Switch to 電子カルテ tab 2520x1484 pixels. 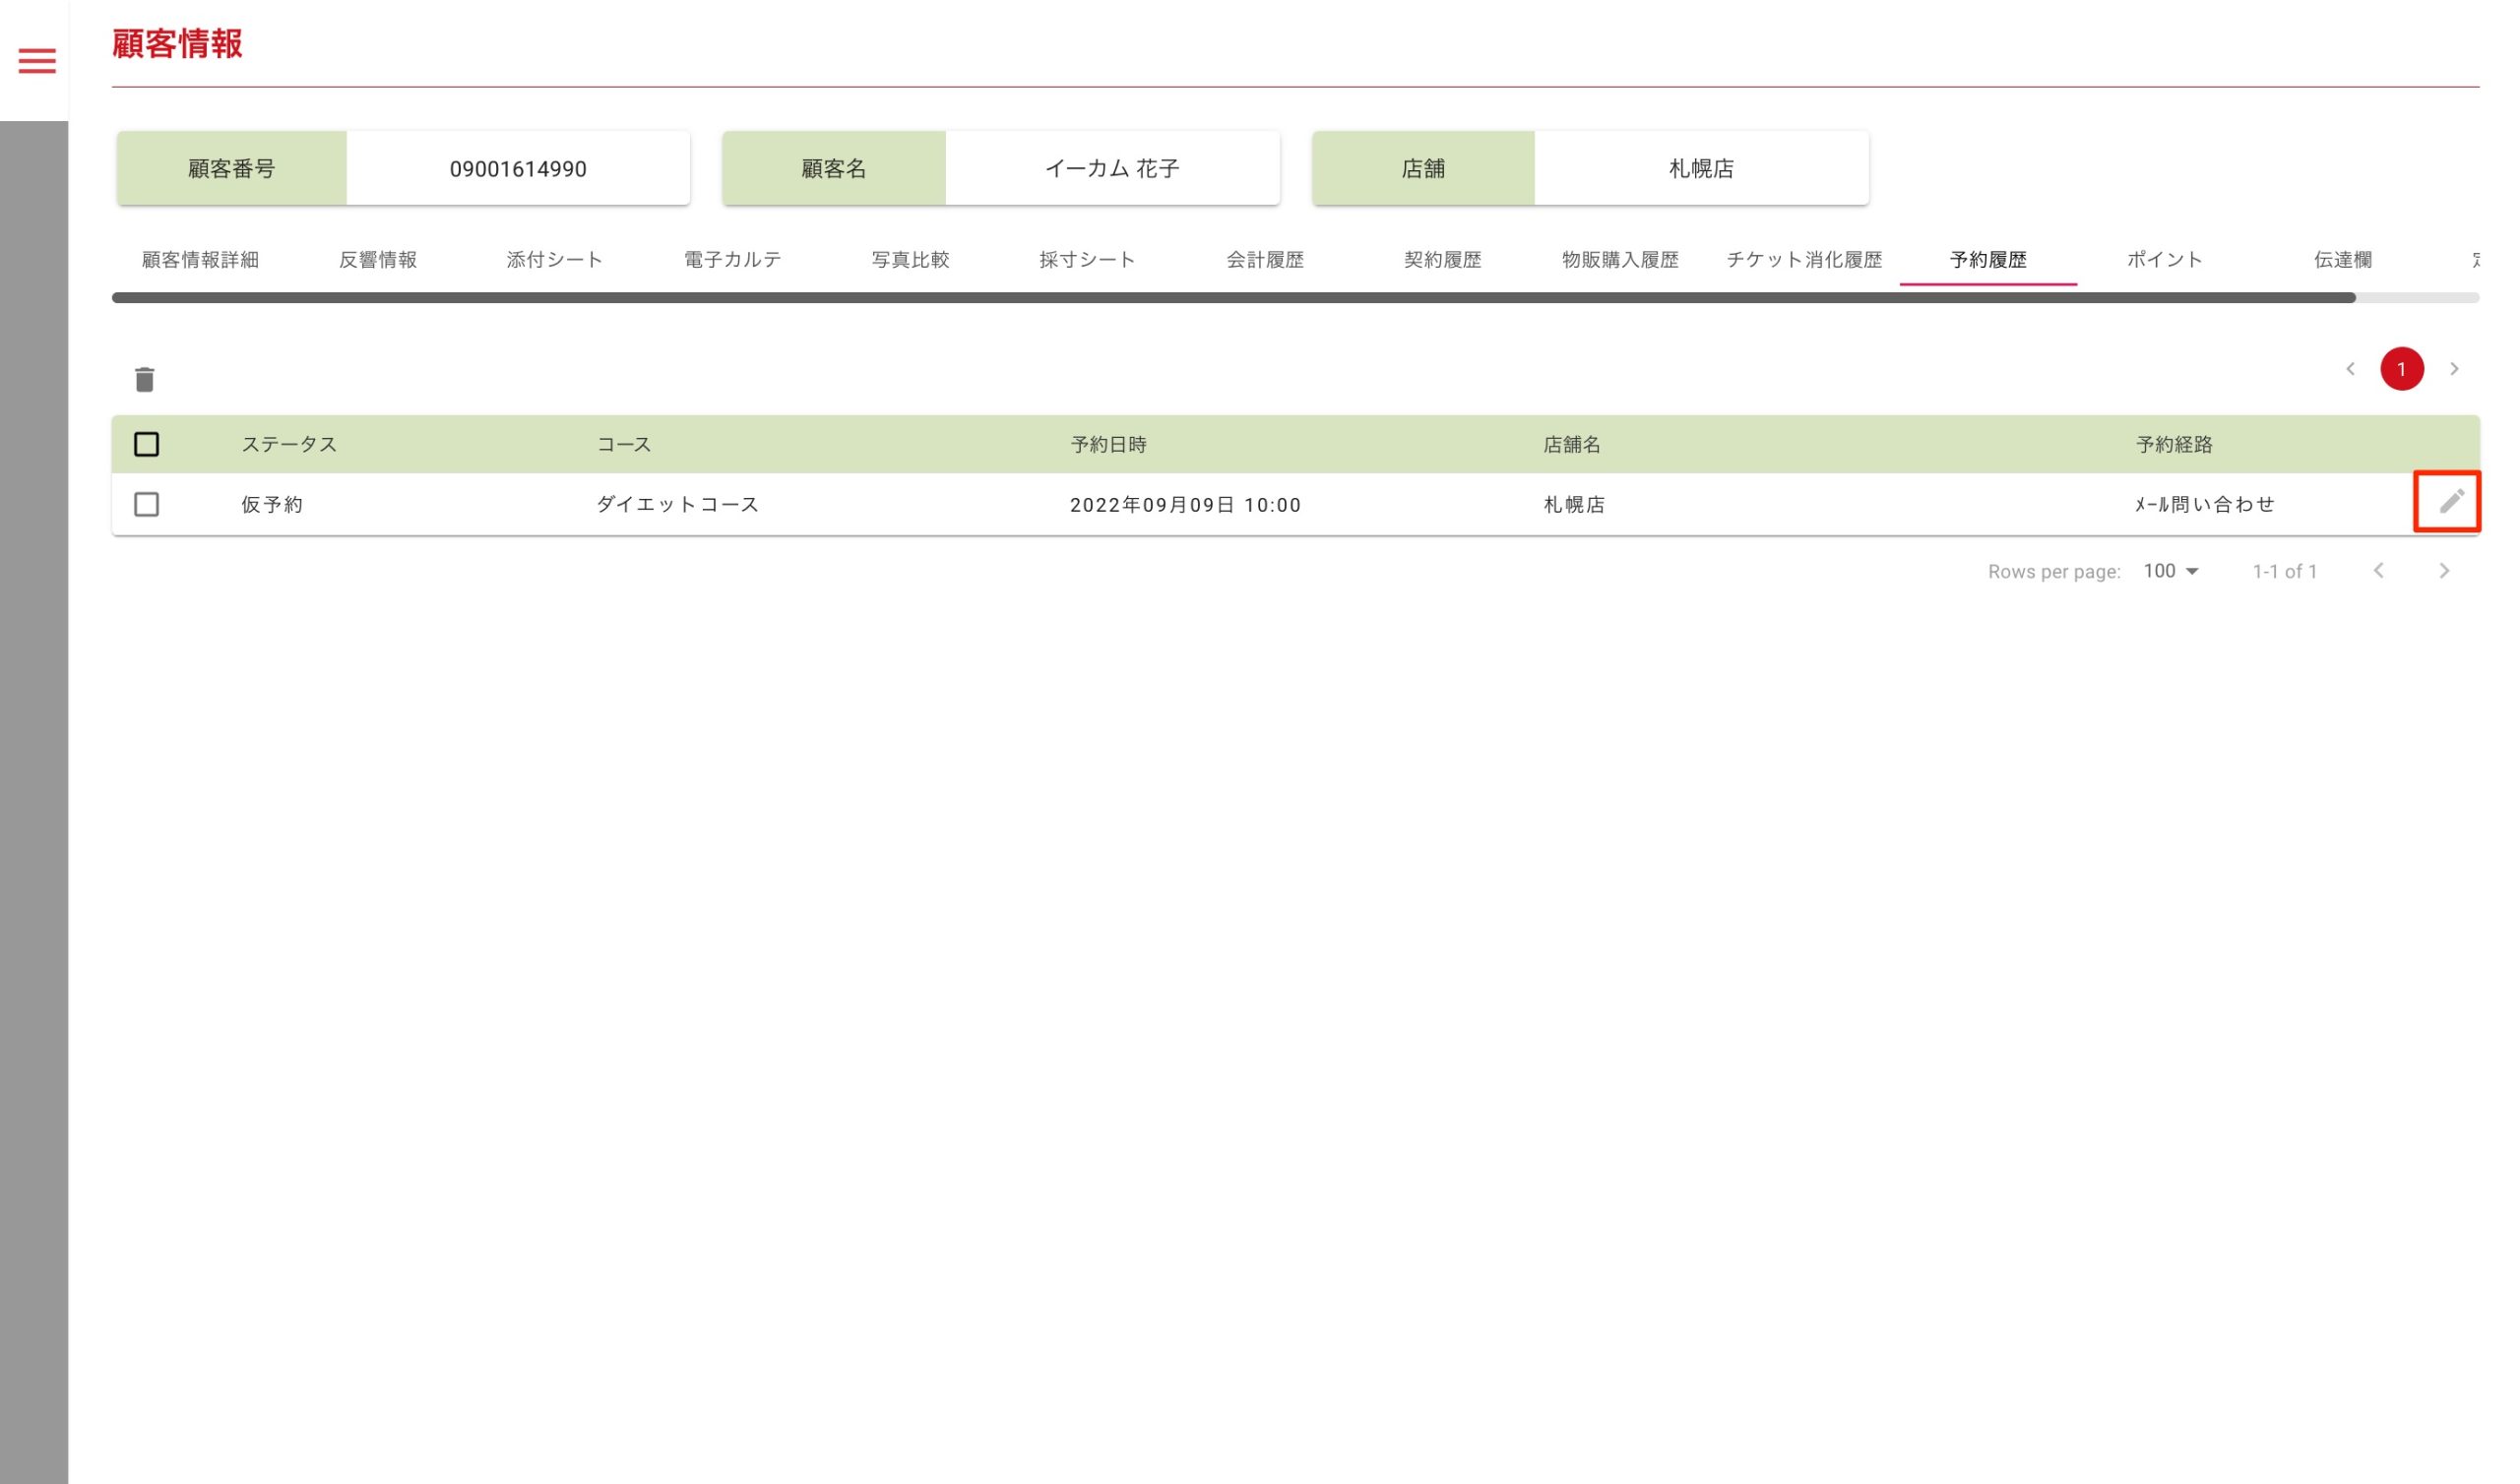(732, 260)
